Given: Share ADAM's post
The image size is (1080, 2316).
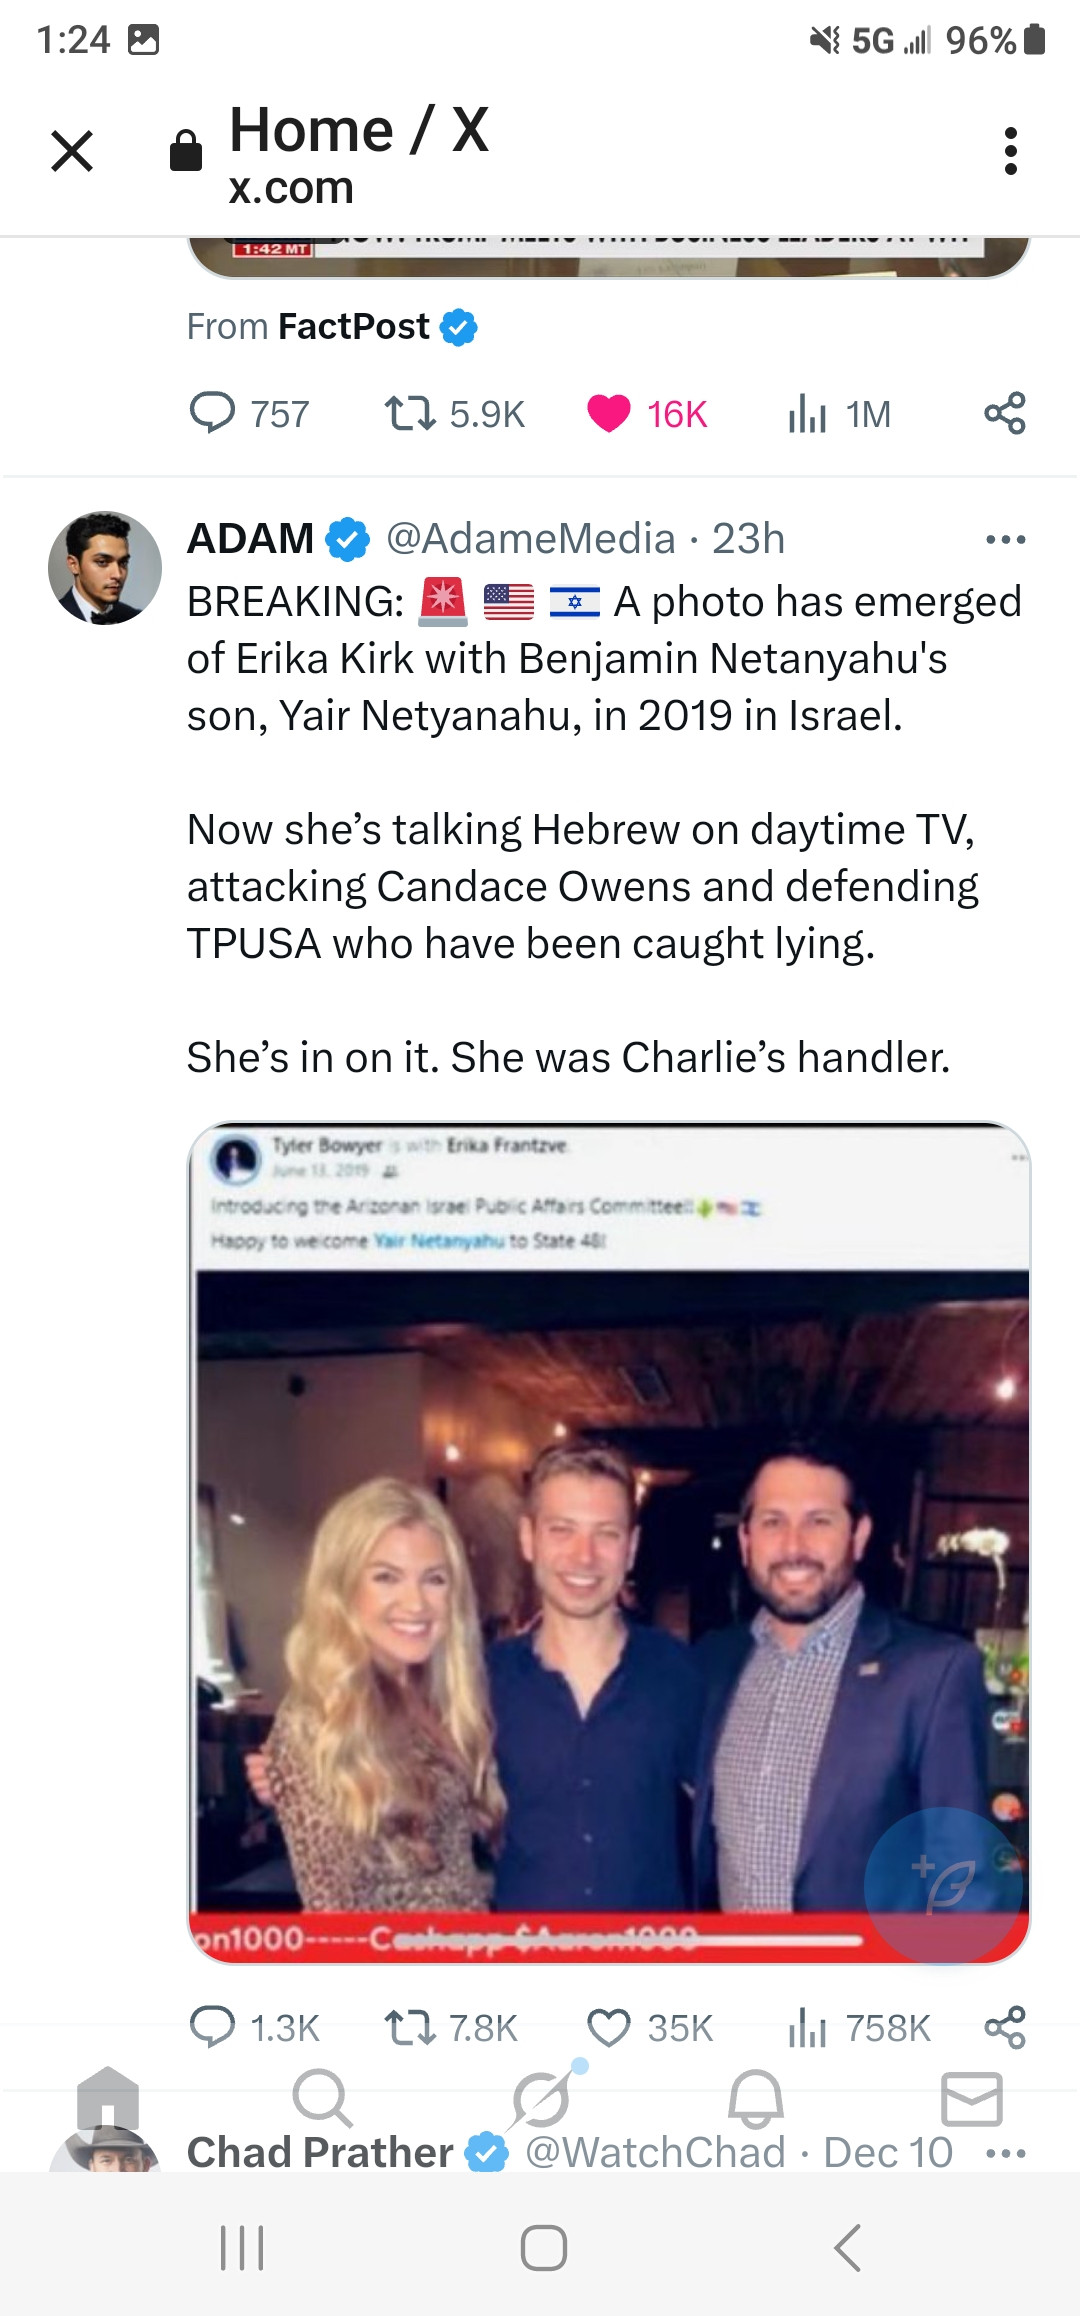Looking at the screenshot, I should 1005,2027.
